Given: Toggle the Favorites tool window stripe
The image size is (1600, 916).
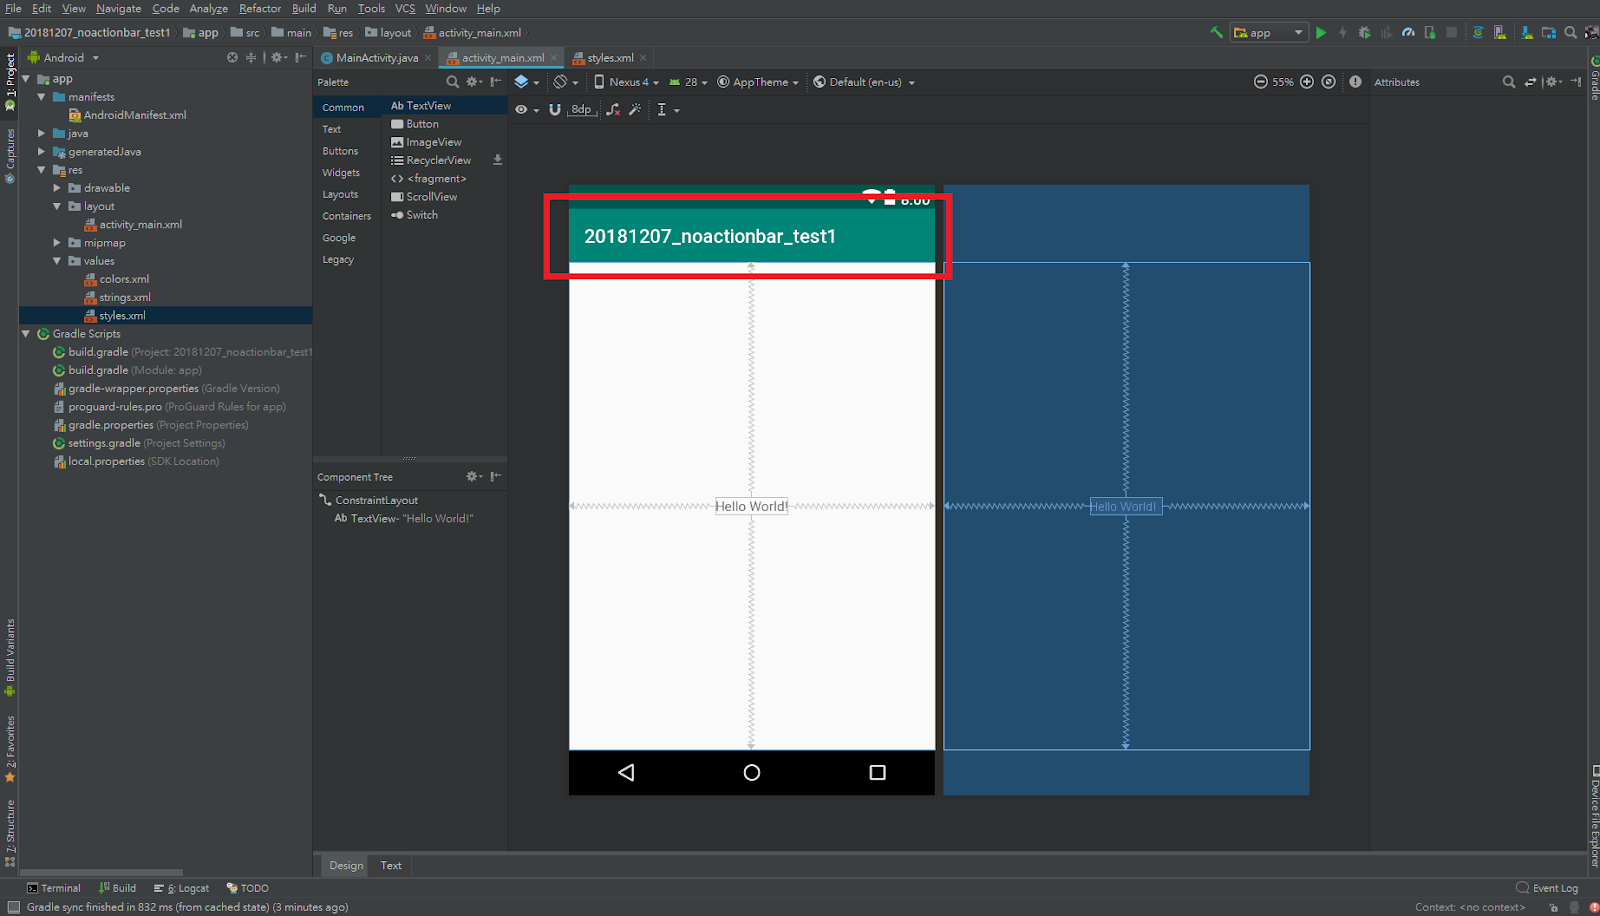Looking at the screenshot, I should 10,749.
